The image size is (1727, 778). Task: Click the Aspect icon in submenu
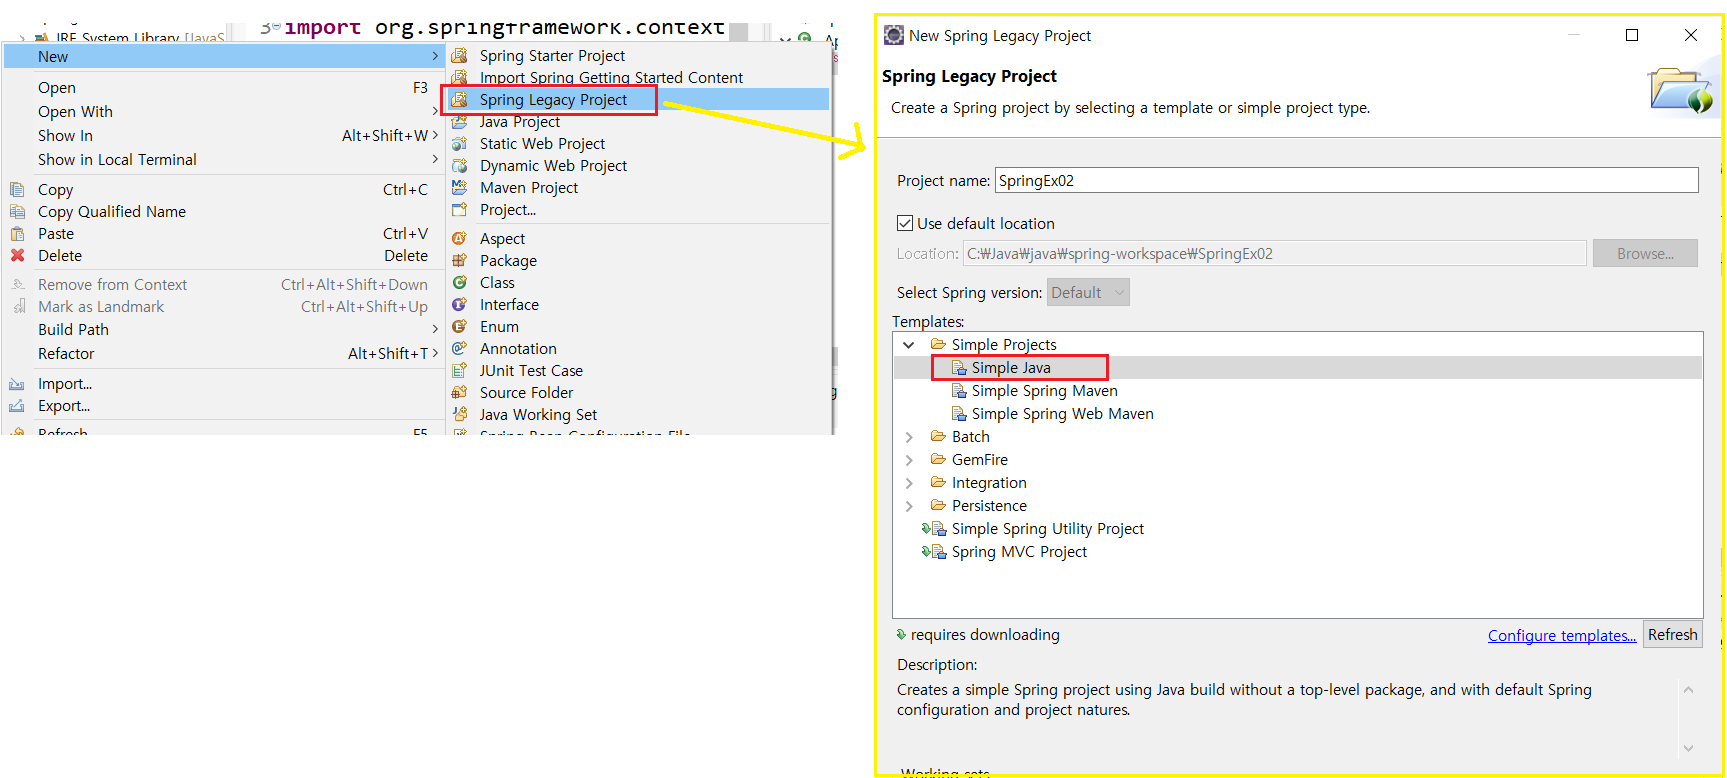pos(459,238)
